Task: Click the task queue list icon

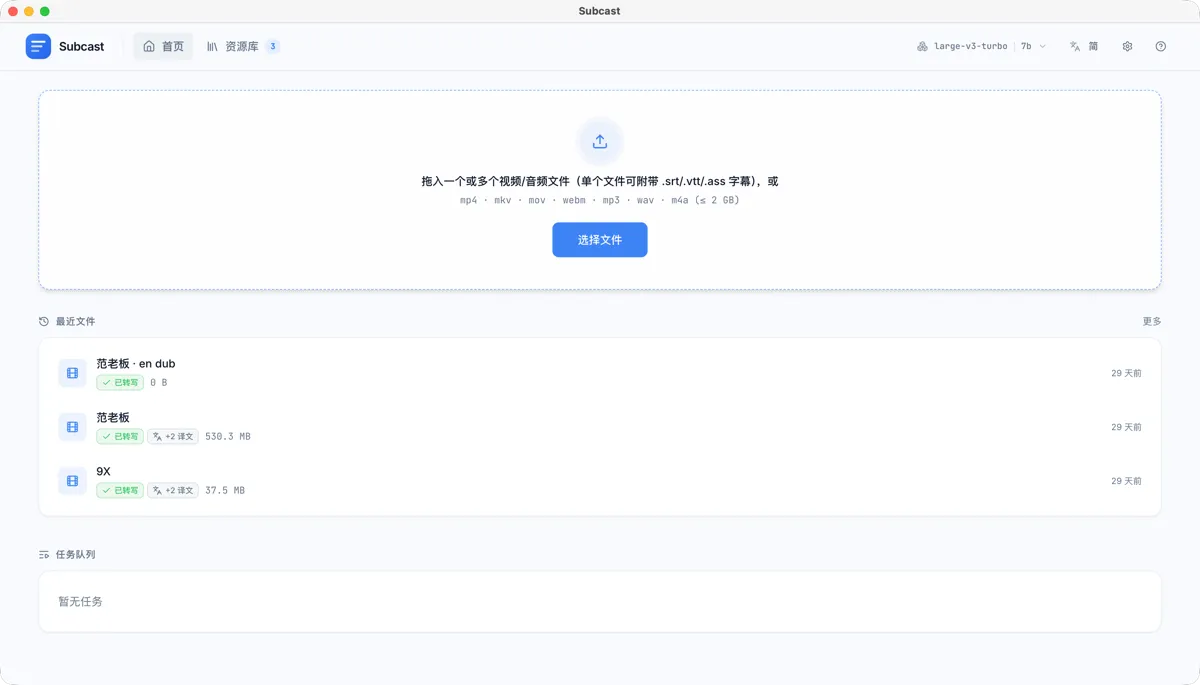Action: (x=43, y=554)
